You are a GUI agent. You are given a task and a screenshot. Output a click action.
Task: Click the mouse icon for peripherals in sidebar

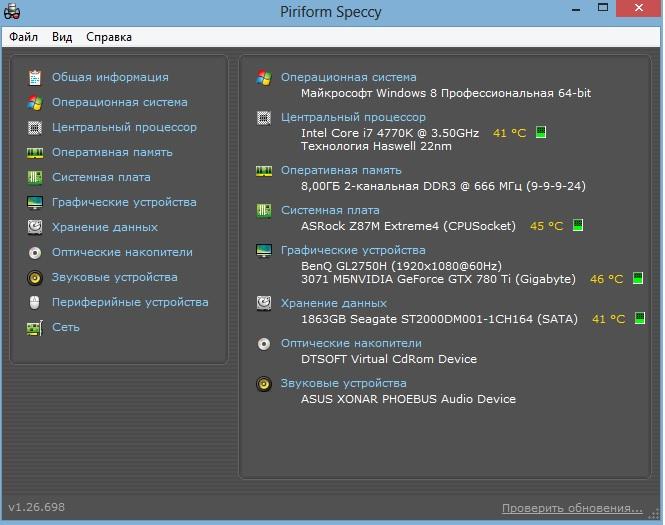(x=35, y=303)
